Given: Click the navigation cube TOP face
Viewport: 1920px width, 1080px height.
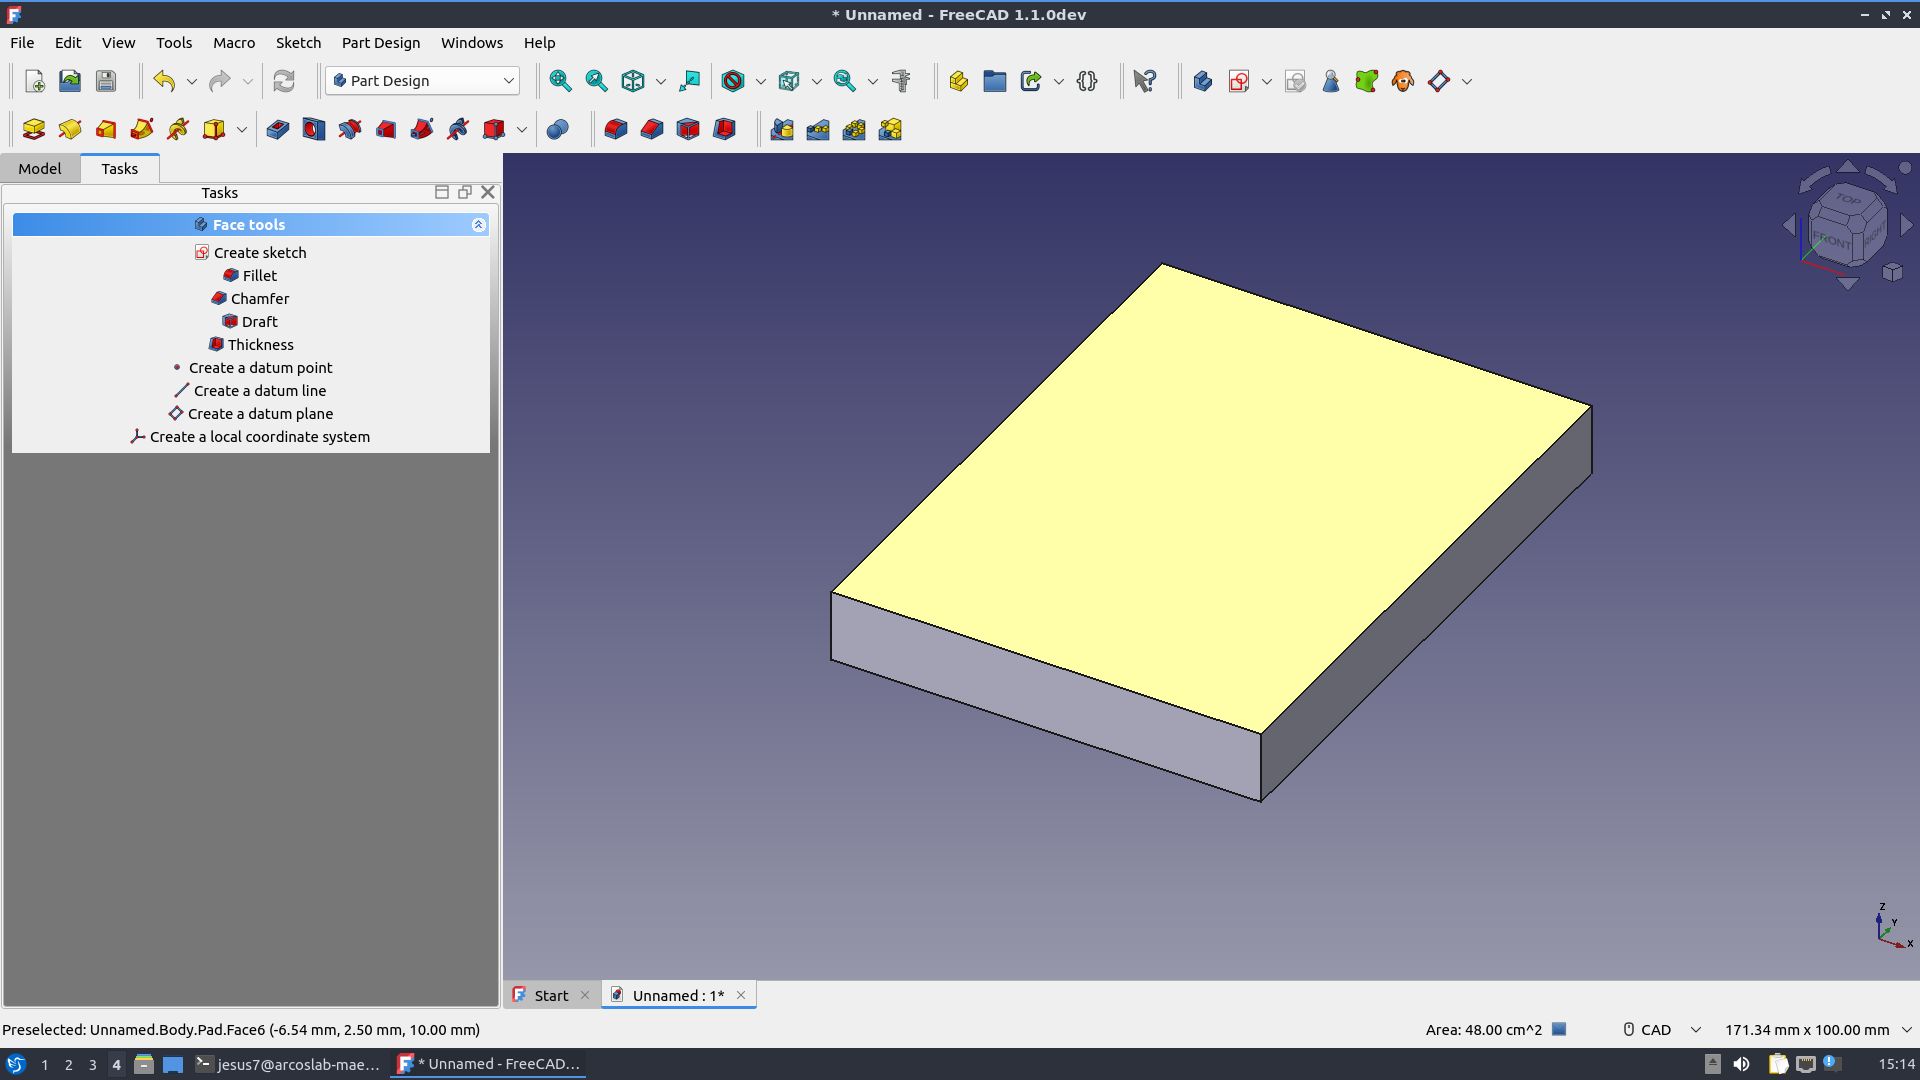Looking at the screenshot, I should 1848,199.
